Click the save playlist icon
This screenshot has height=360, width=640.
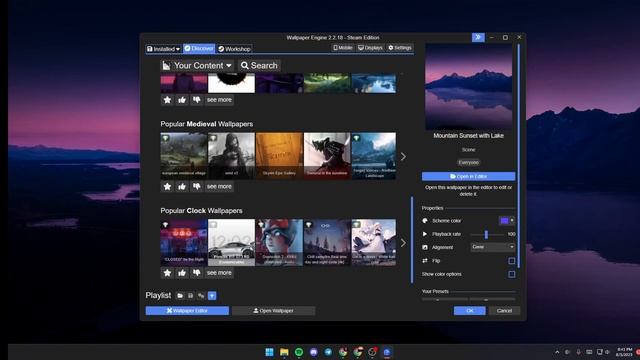pos(191,296)
